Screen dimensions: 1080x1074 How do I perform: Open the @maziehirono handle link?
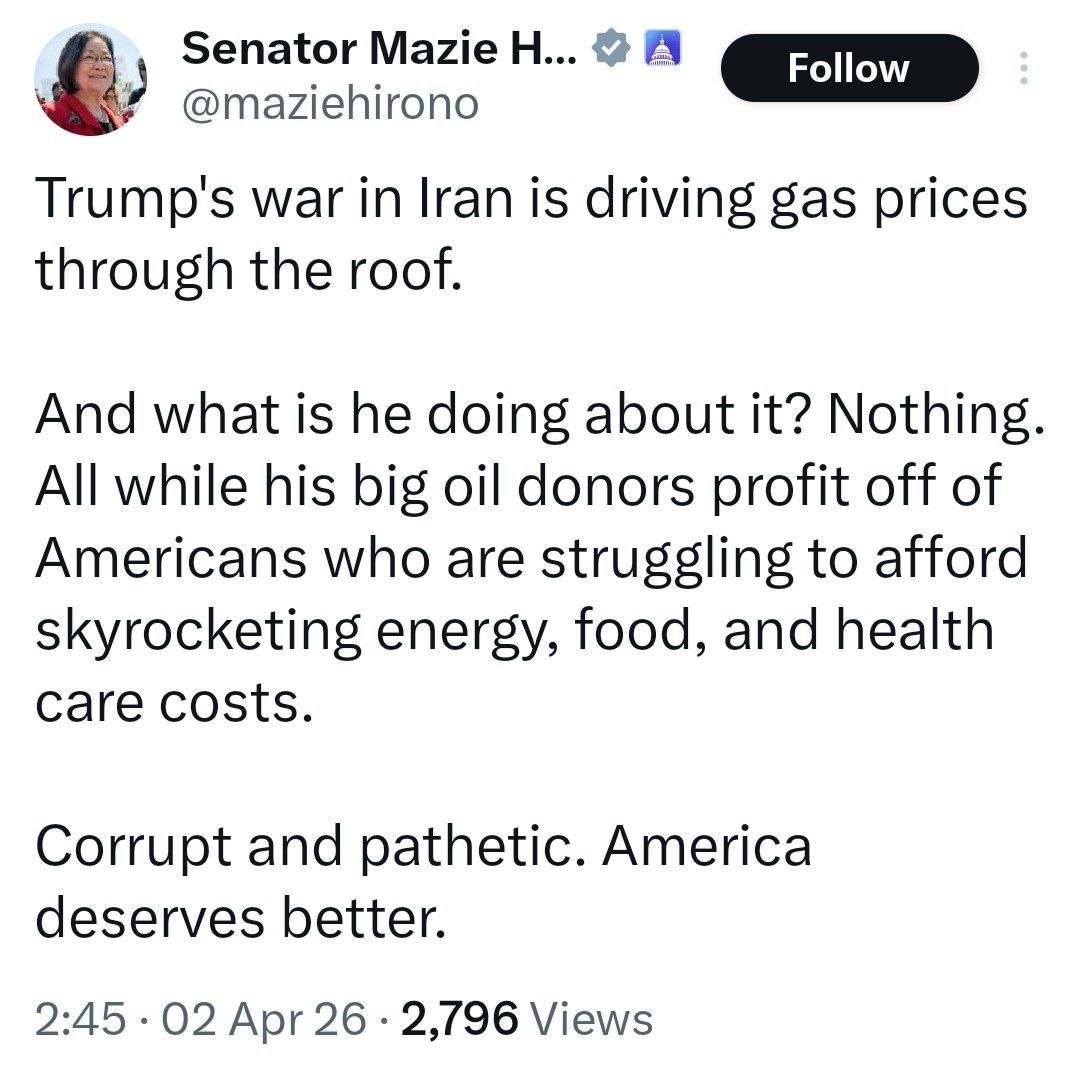point(330,102)
